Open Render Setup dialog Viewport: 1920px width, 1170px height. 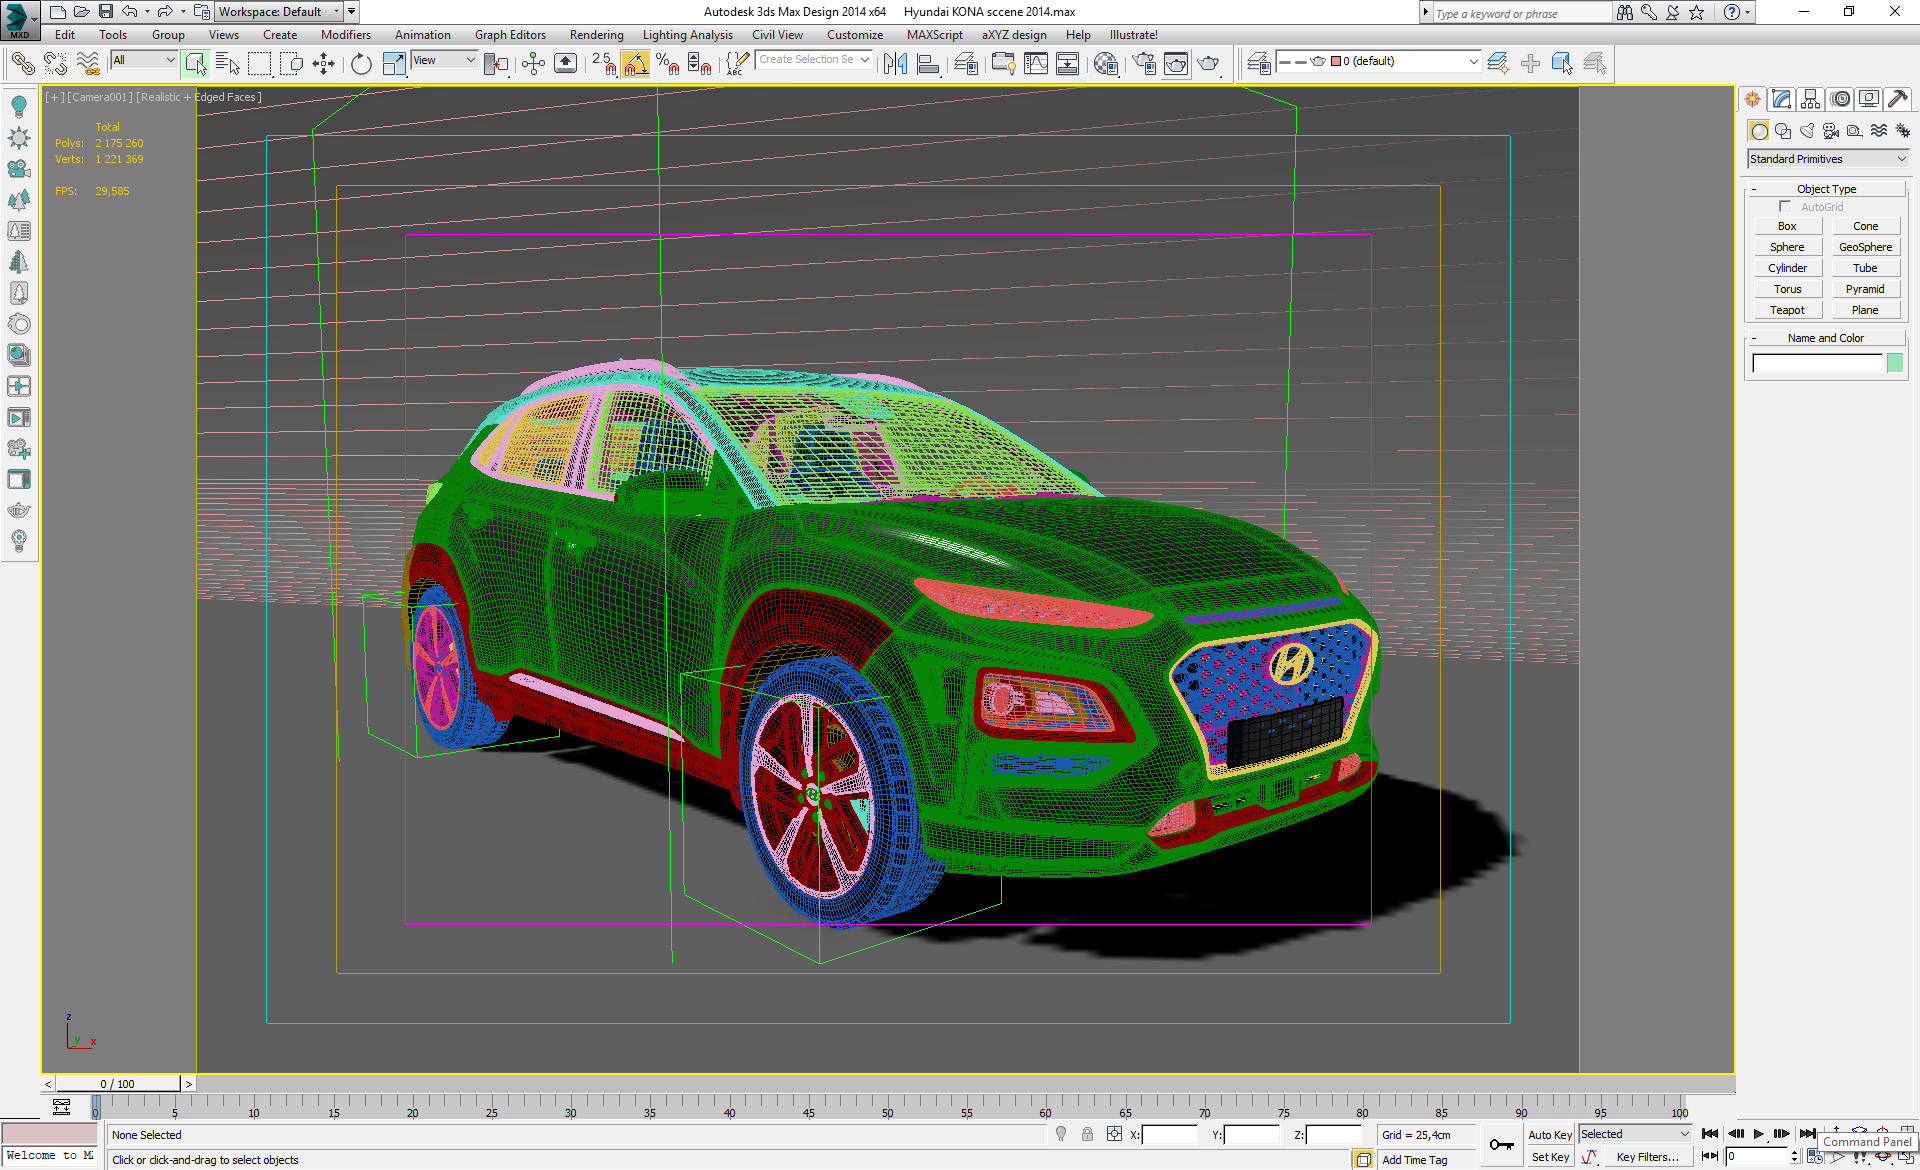[1144, 64]
